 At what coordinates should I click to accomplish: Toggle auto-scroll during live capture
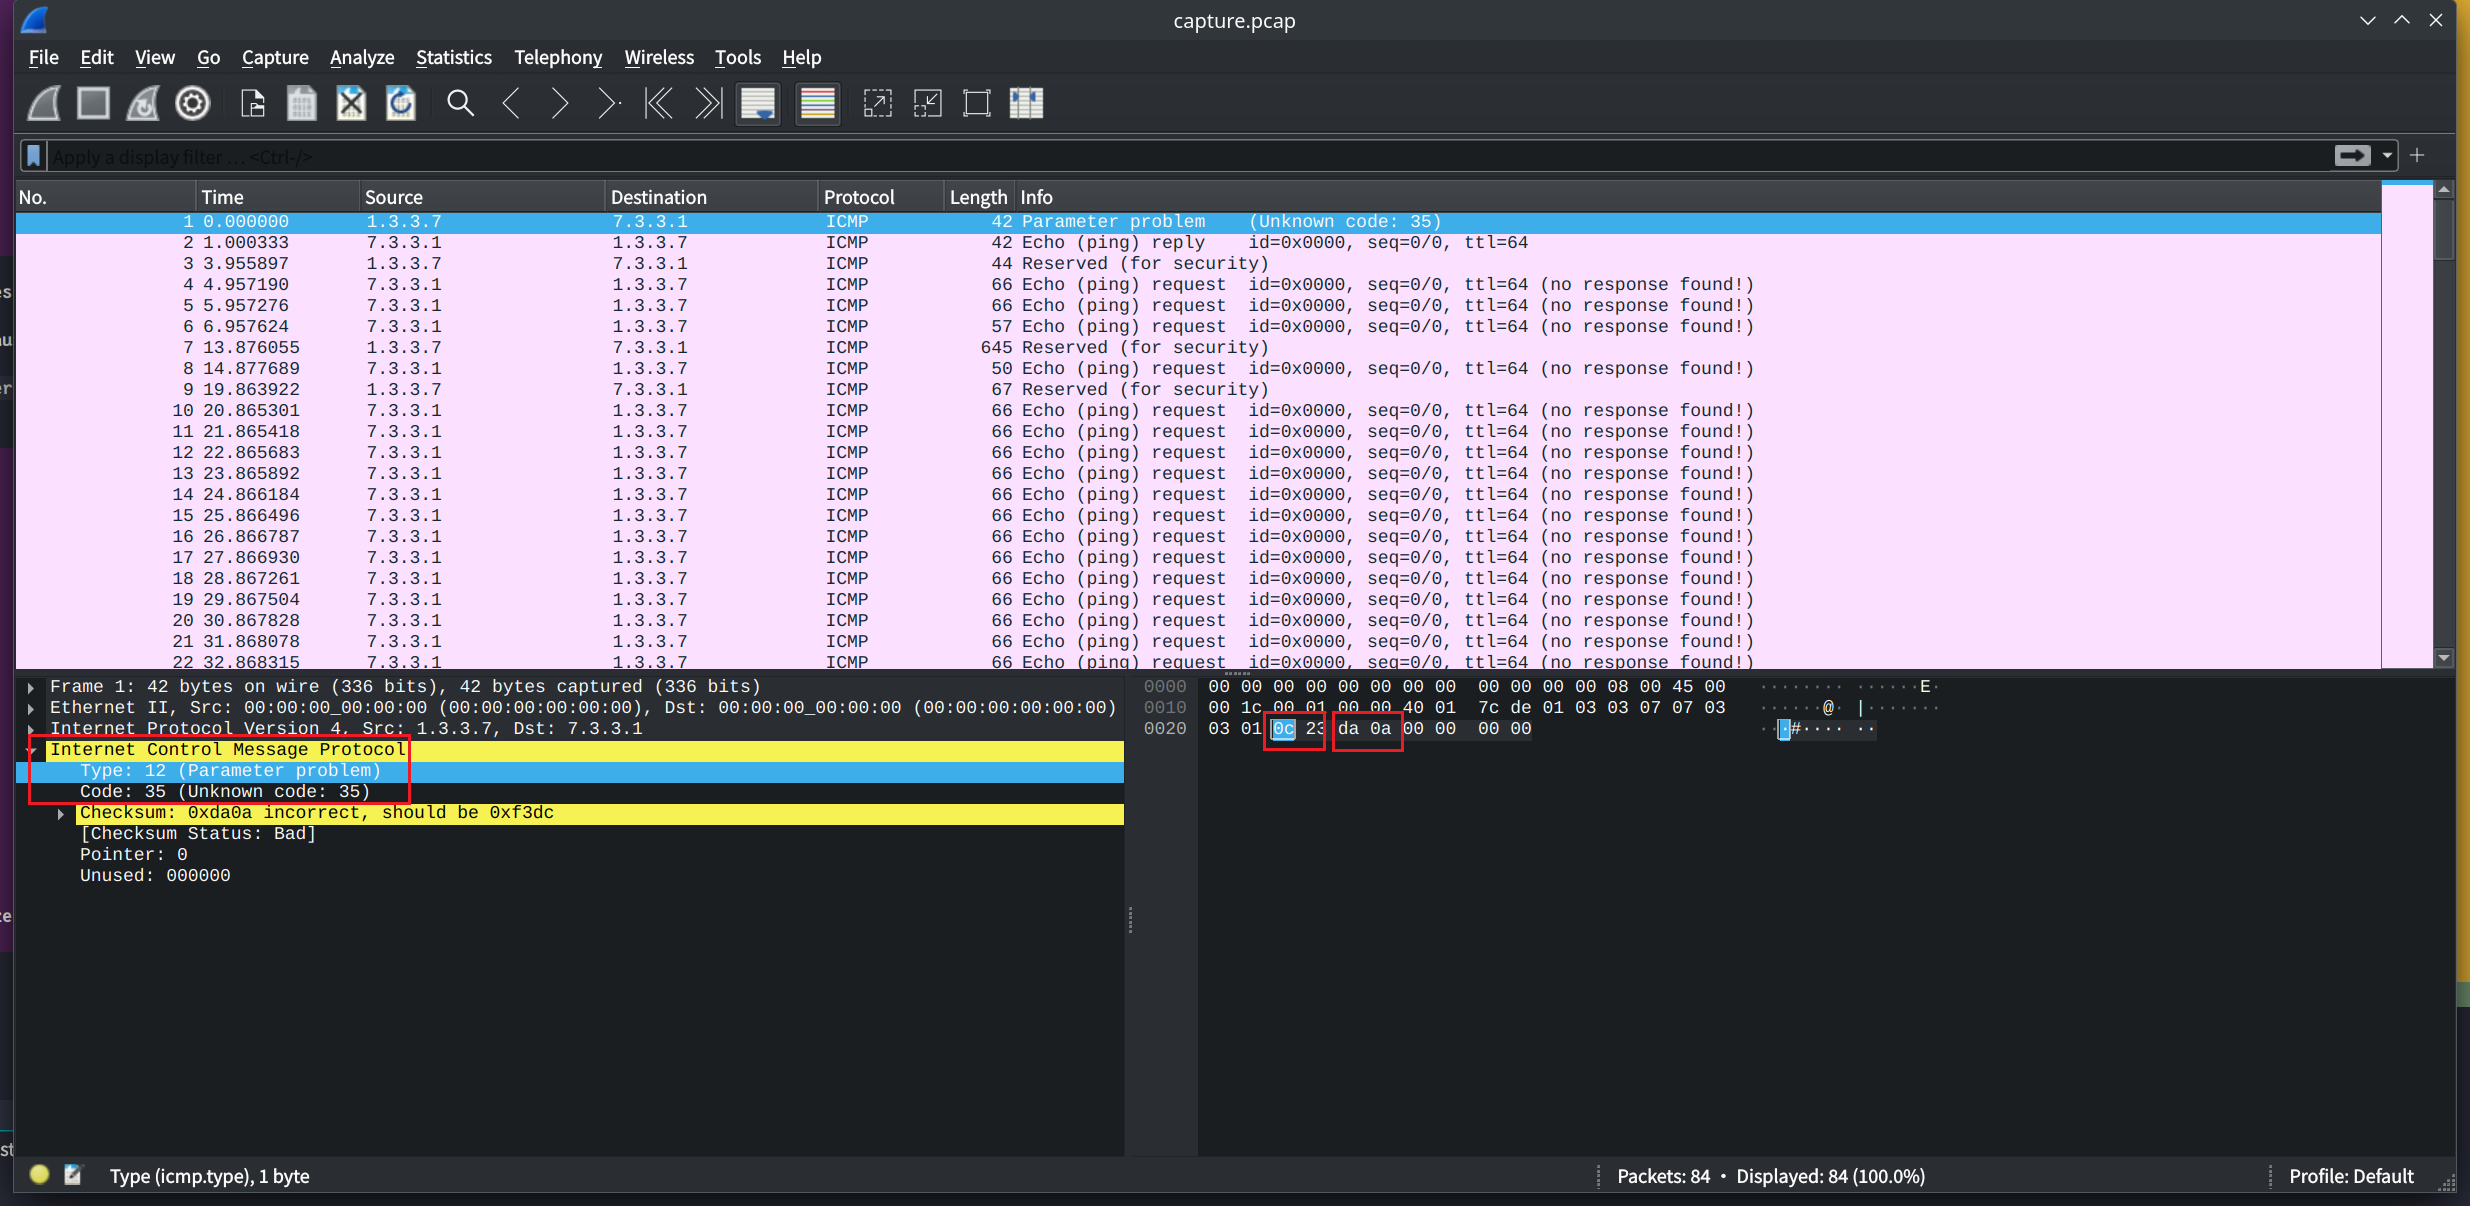click(758, 103)
